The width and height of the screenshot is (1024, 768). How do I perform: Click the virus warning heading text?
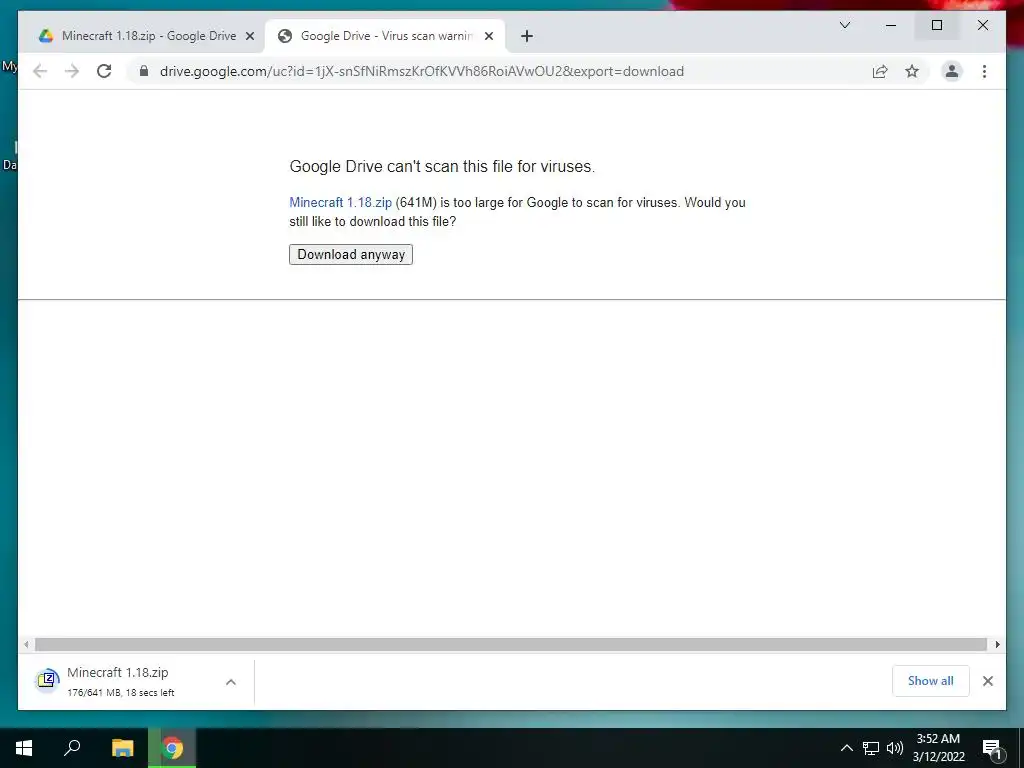(442, 167)
